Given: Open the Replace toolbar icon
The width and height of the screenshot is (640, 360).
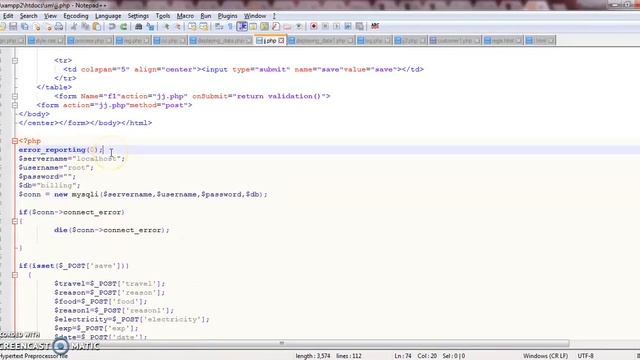Looking at the screenshot, I should point(150,27).
